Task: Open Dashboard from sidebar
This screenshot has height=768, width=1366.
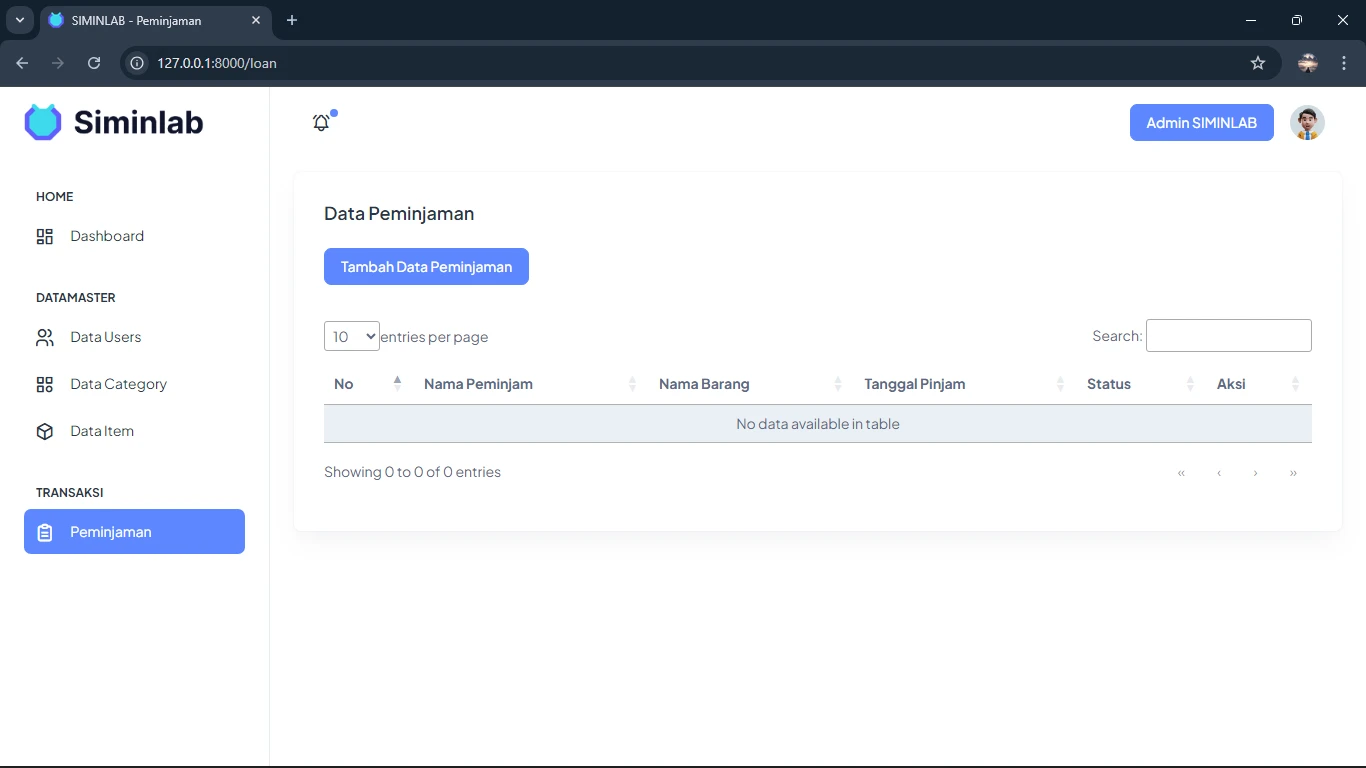Action: (107, 236)
